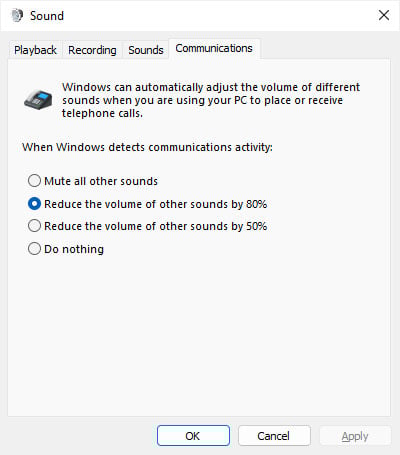Select the reduce by 80% radio circle

pos(34,204)
